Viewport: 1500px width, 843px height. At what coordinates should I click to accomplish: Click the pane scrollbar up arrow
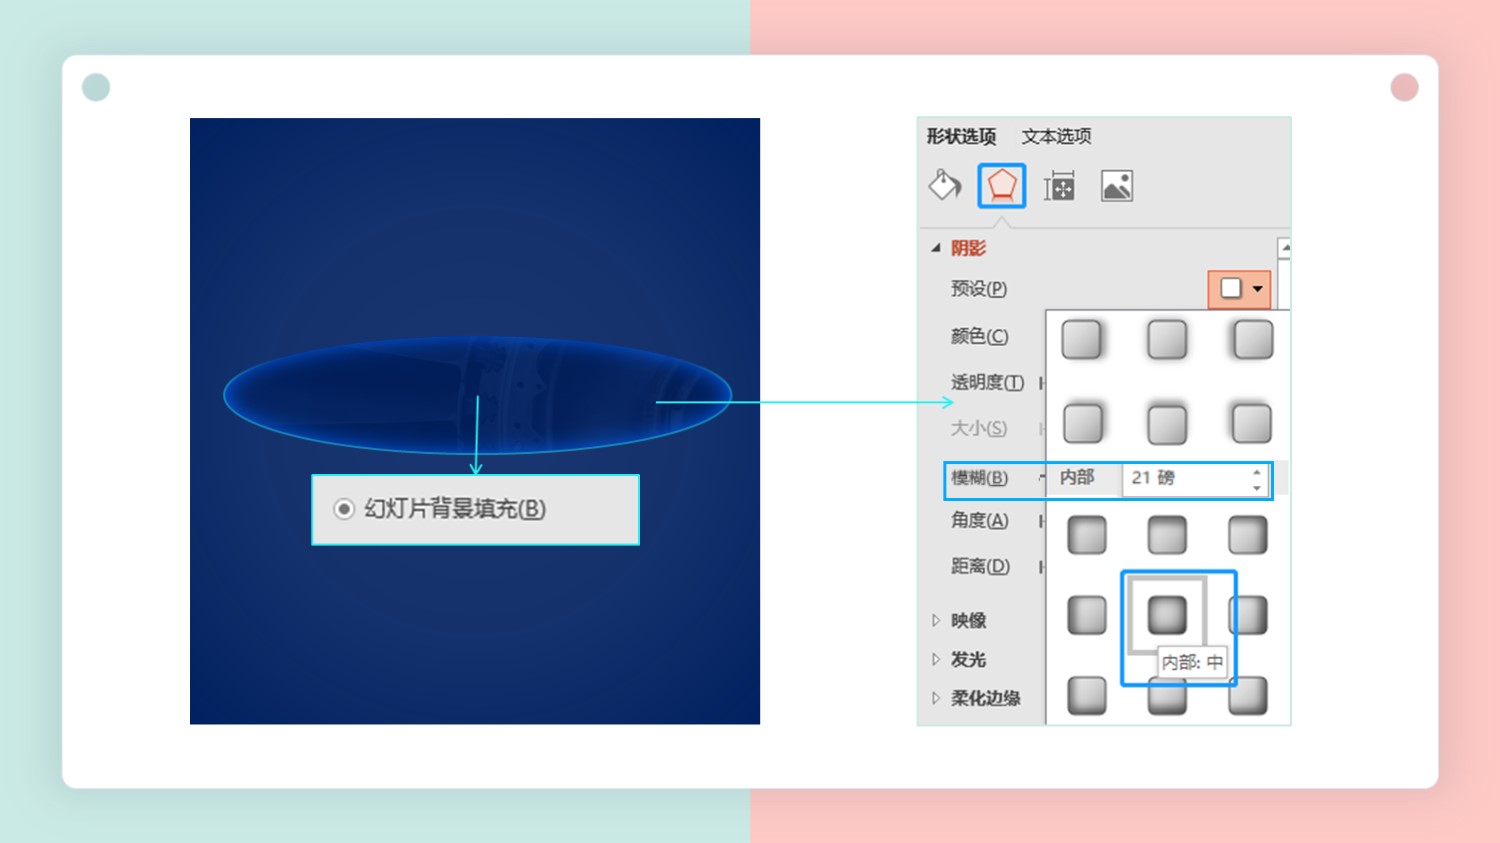coord(1284,248)
